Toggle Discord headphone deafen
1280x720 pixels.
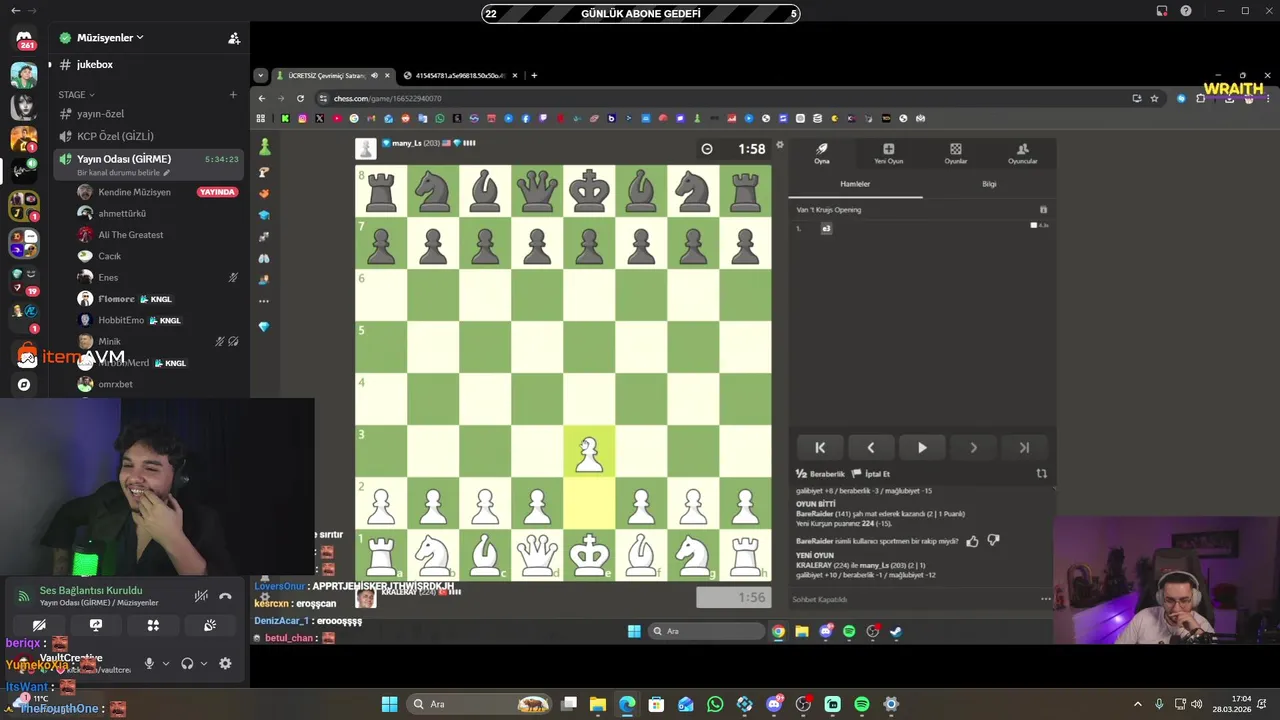[x=187, y=663]
